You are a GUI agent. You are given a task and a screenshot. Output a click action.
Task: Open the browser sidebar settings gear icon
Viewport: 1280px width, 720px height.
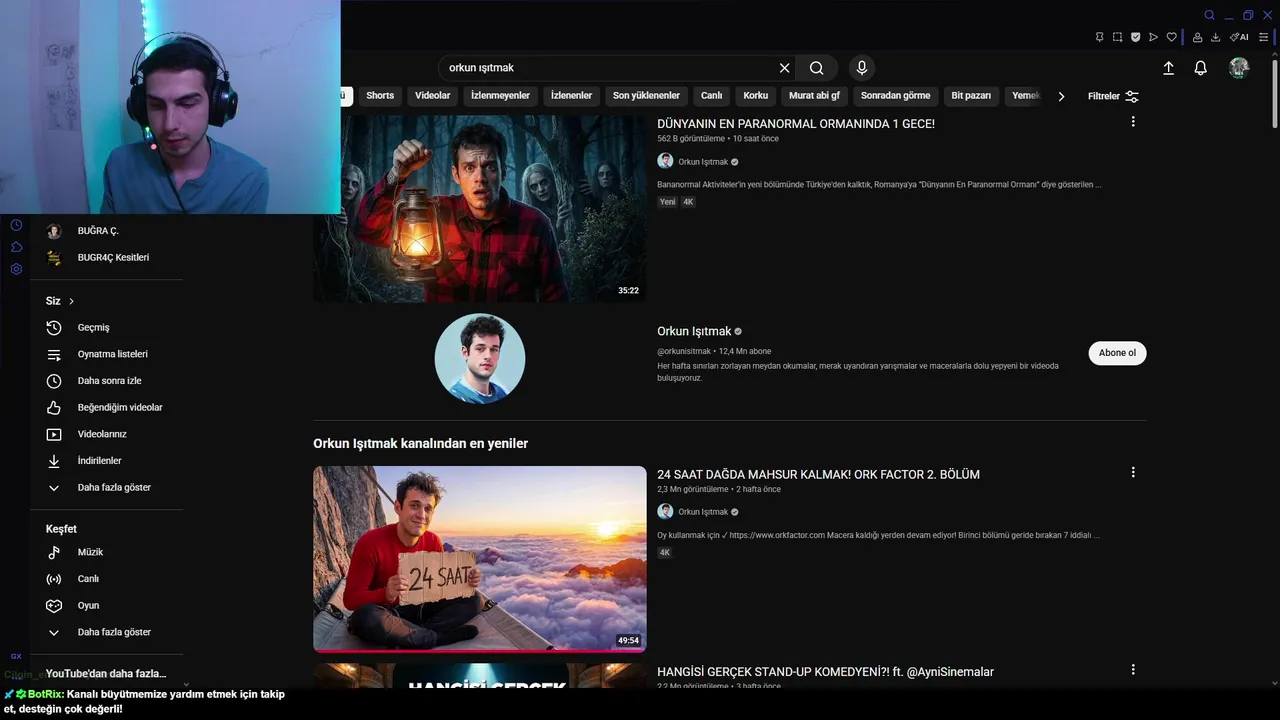(16, 269)
